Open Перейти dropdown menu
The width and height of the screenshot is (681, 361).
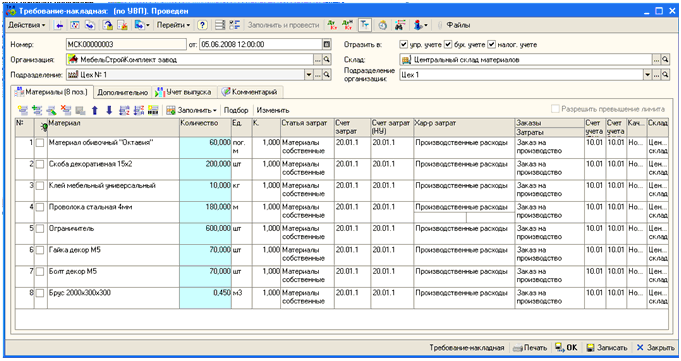(173, 25)
